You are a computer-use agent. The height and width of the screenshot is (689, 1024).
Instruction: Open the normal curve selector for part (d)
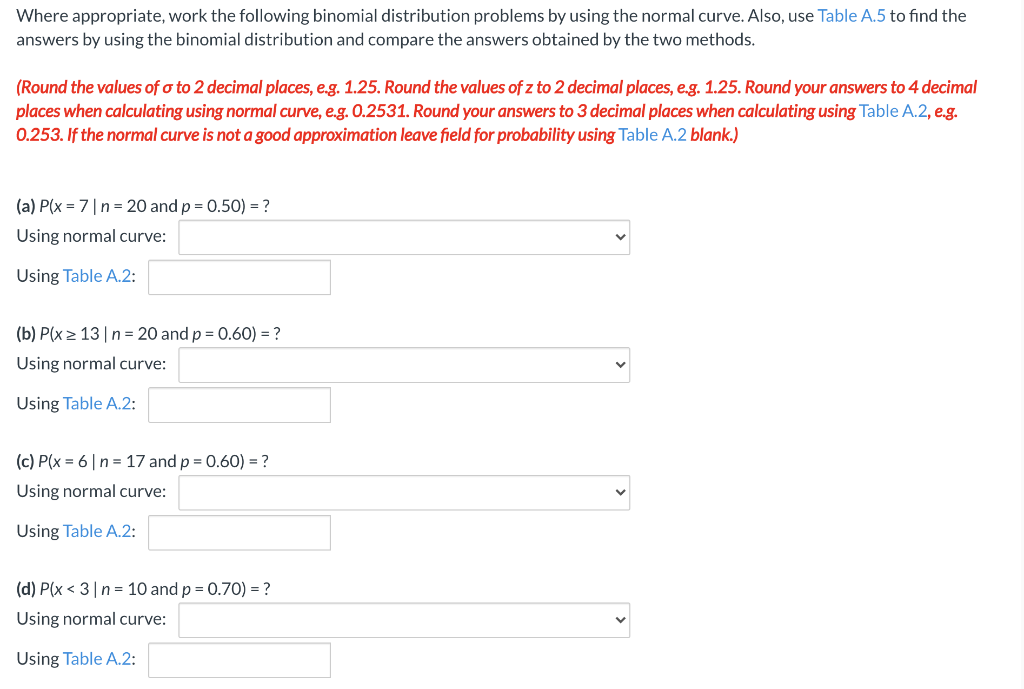[x=400, y=619]
